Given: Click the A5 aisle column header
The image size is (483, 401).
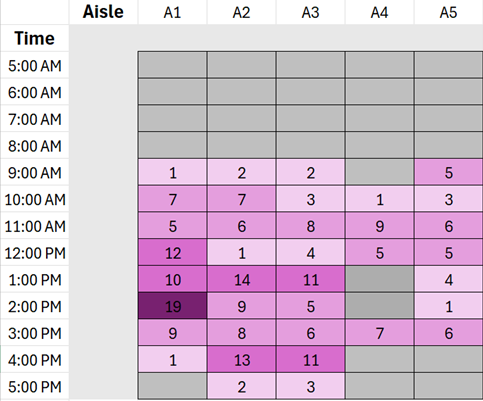Looking at the screenshot, I should point(449,12).
